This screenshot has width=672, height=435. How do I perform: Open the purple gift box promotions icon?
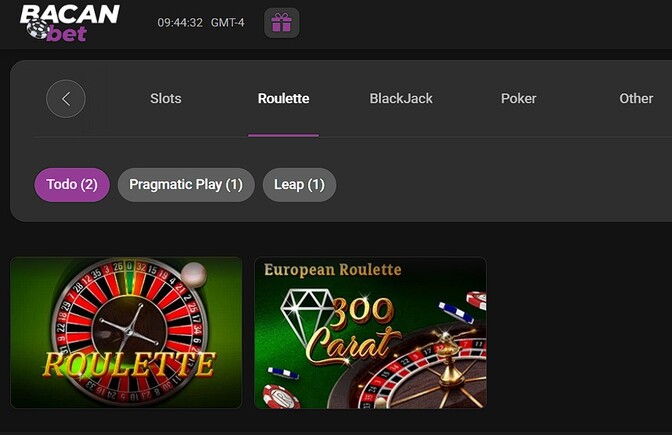tap(282, 23)
